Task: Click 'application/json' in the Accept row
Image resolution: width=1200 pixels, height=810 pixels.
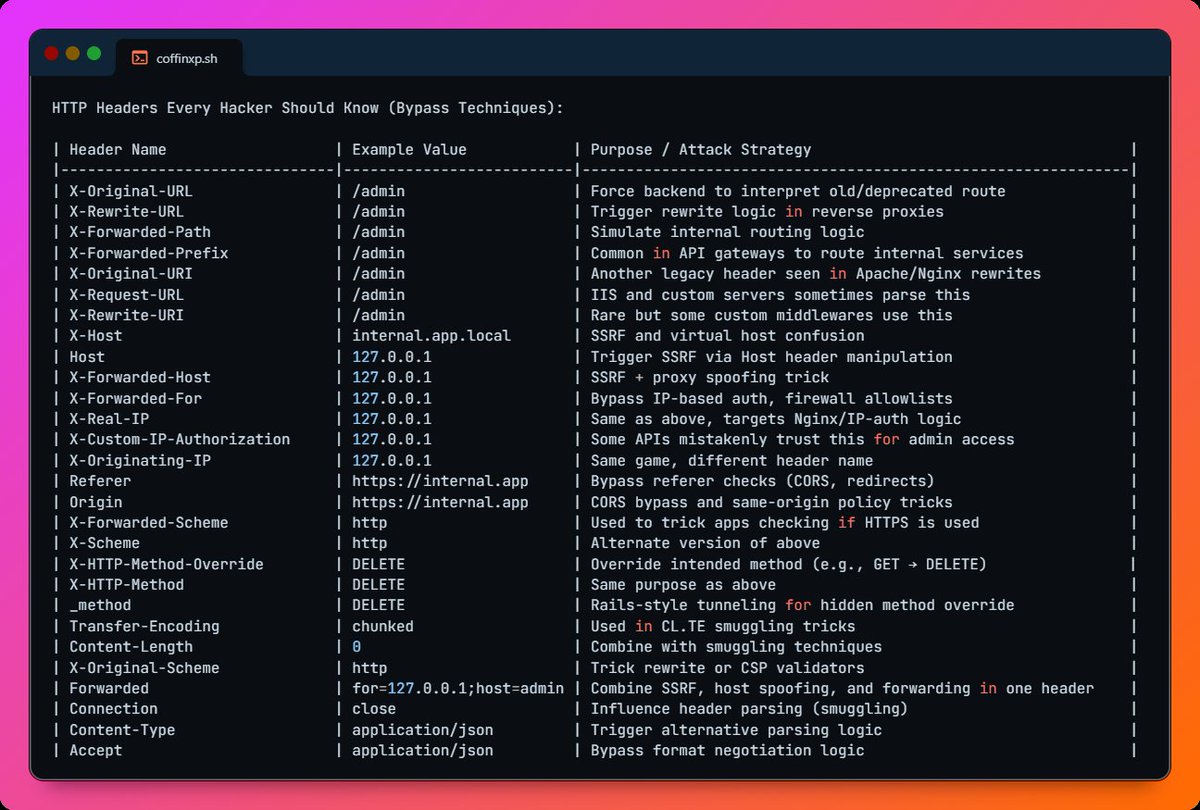Action: tap(422, 750)
